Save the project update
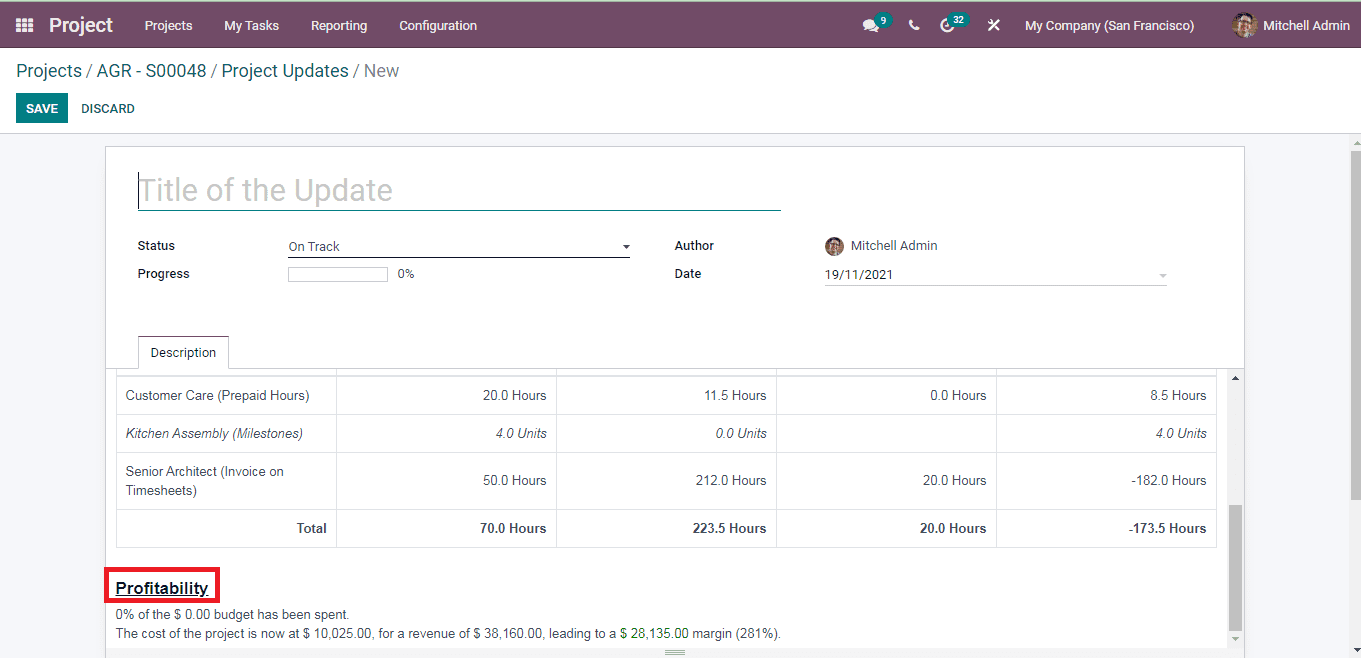1361x658 pixels. pyautogui.click(x=41, y=108)
